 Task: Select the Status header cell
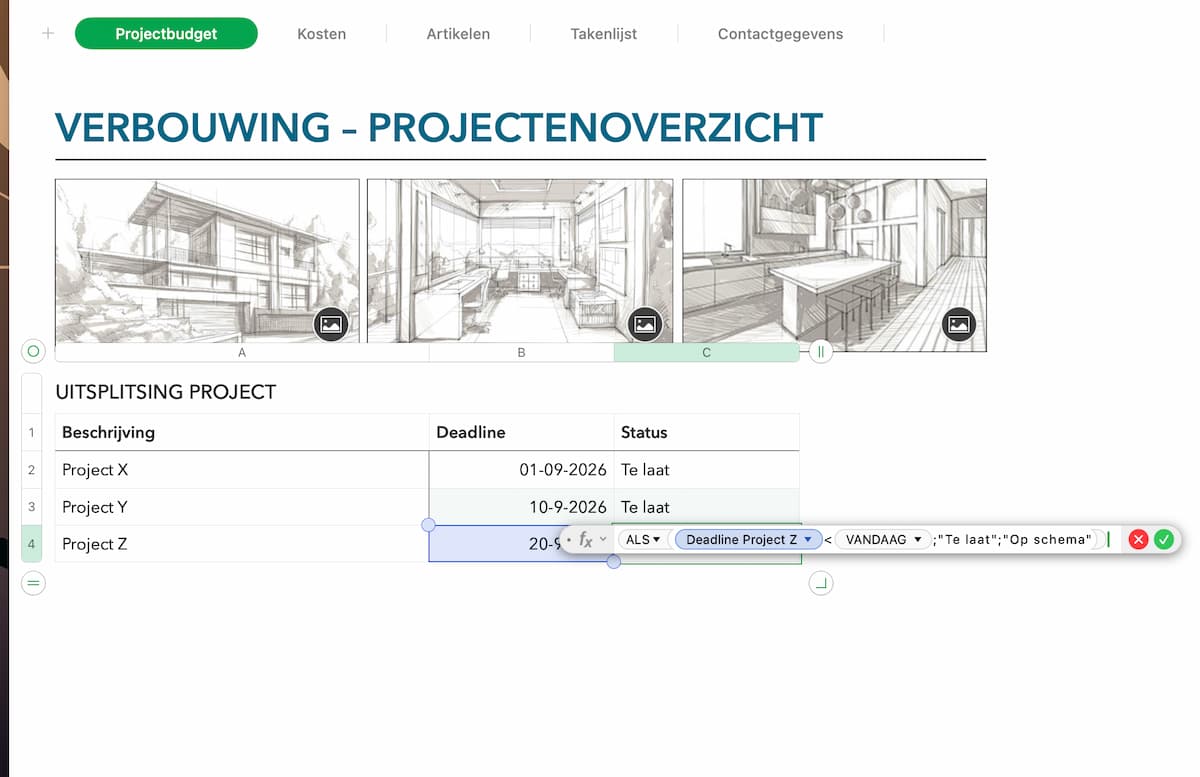click(707, 432)
